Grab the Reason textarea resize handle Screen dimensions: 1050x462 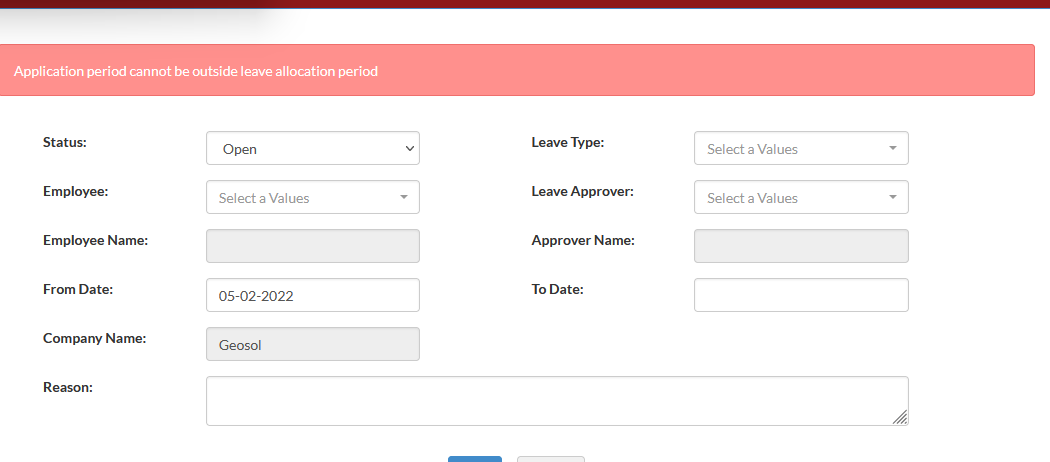901,417
